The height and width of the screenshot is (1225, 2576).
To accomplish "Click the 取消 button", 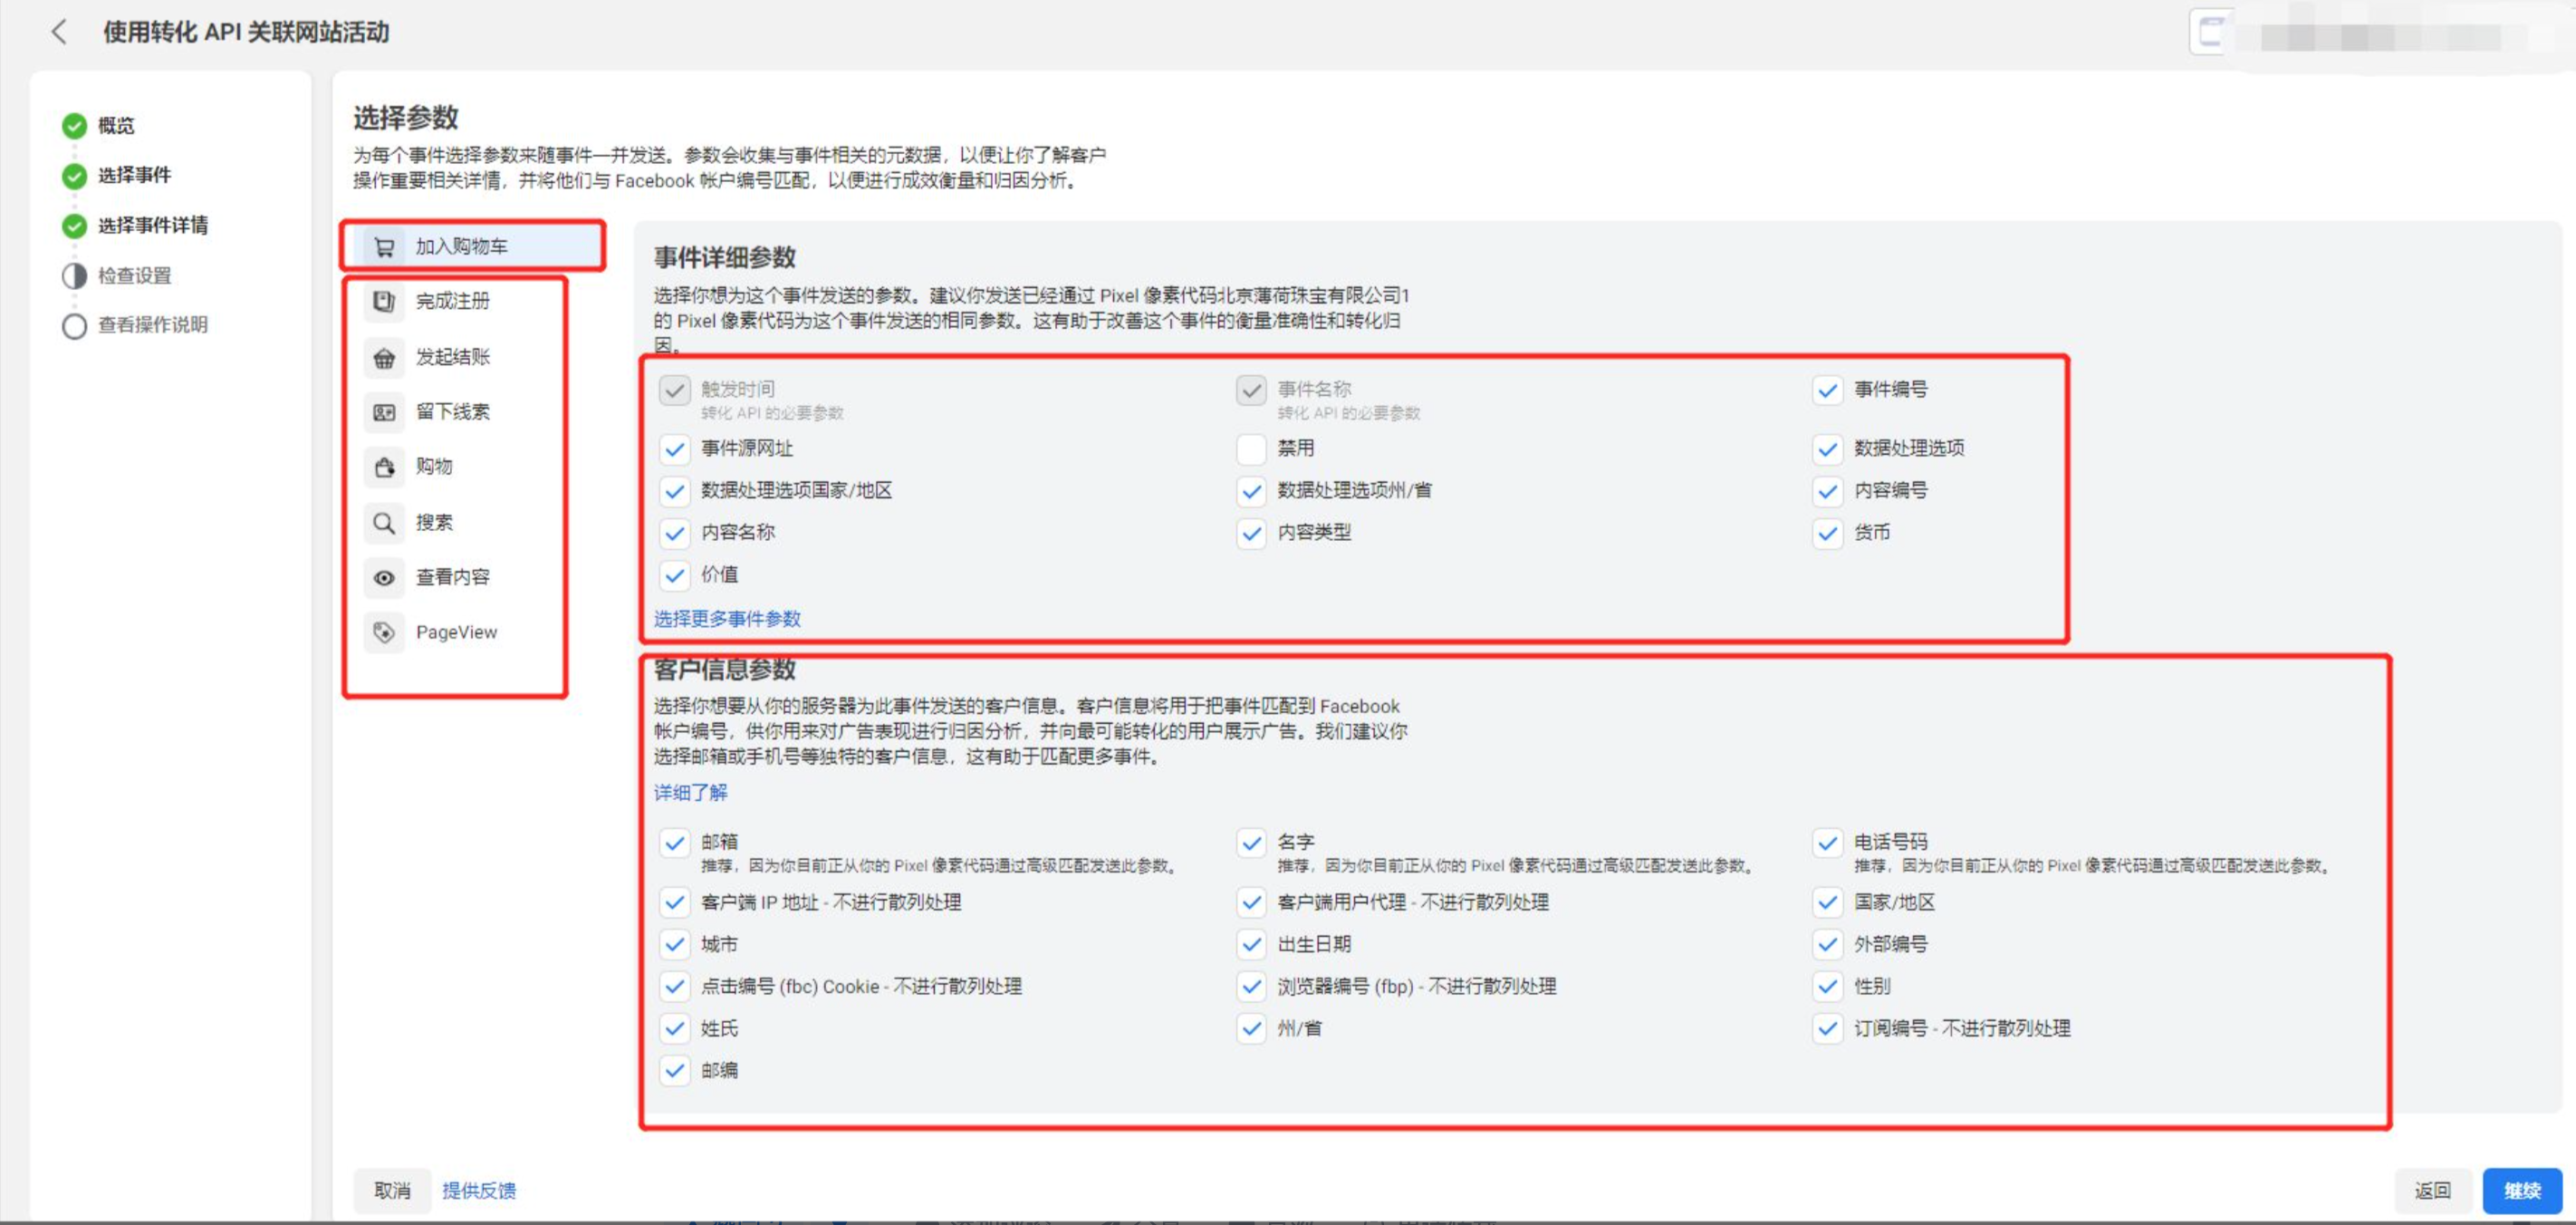I will click(392, 1191).
